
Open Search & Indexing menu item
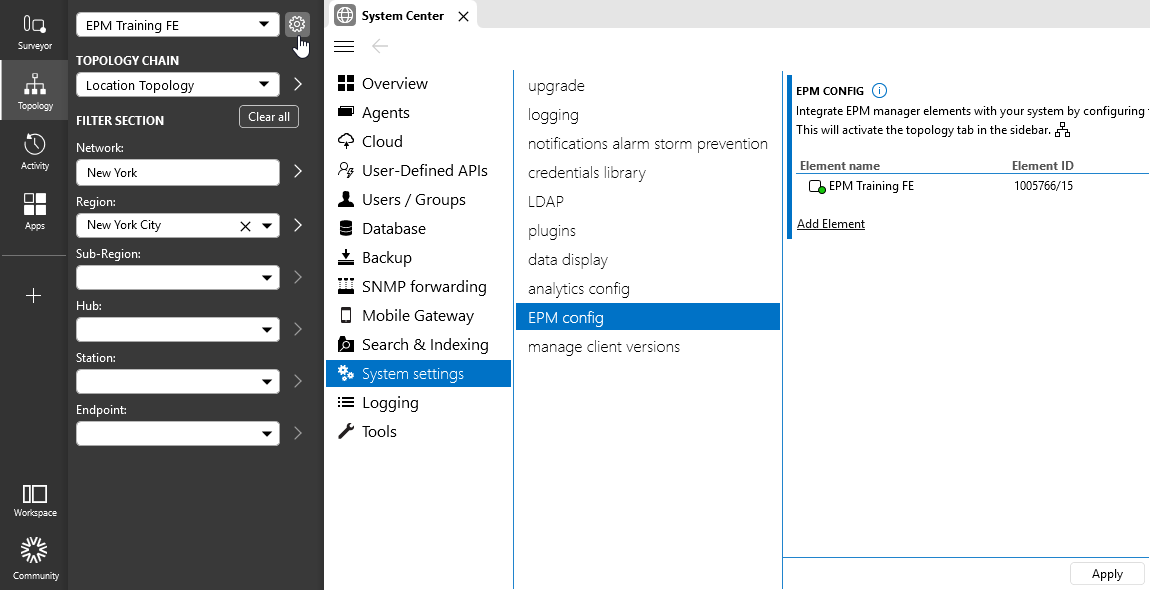click(418, 344)
